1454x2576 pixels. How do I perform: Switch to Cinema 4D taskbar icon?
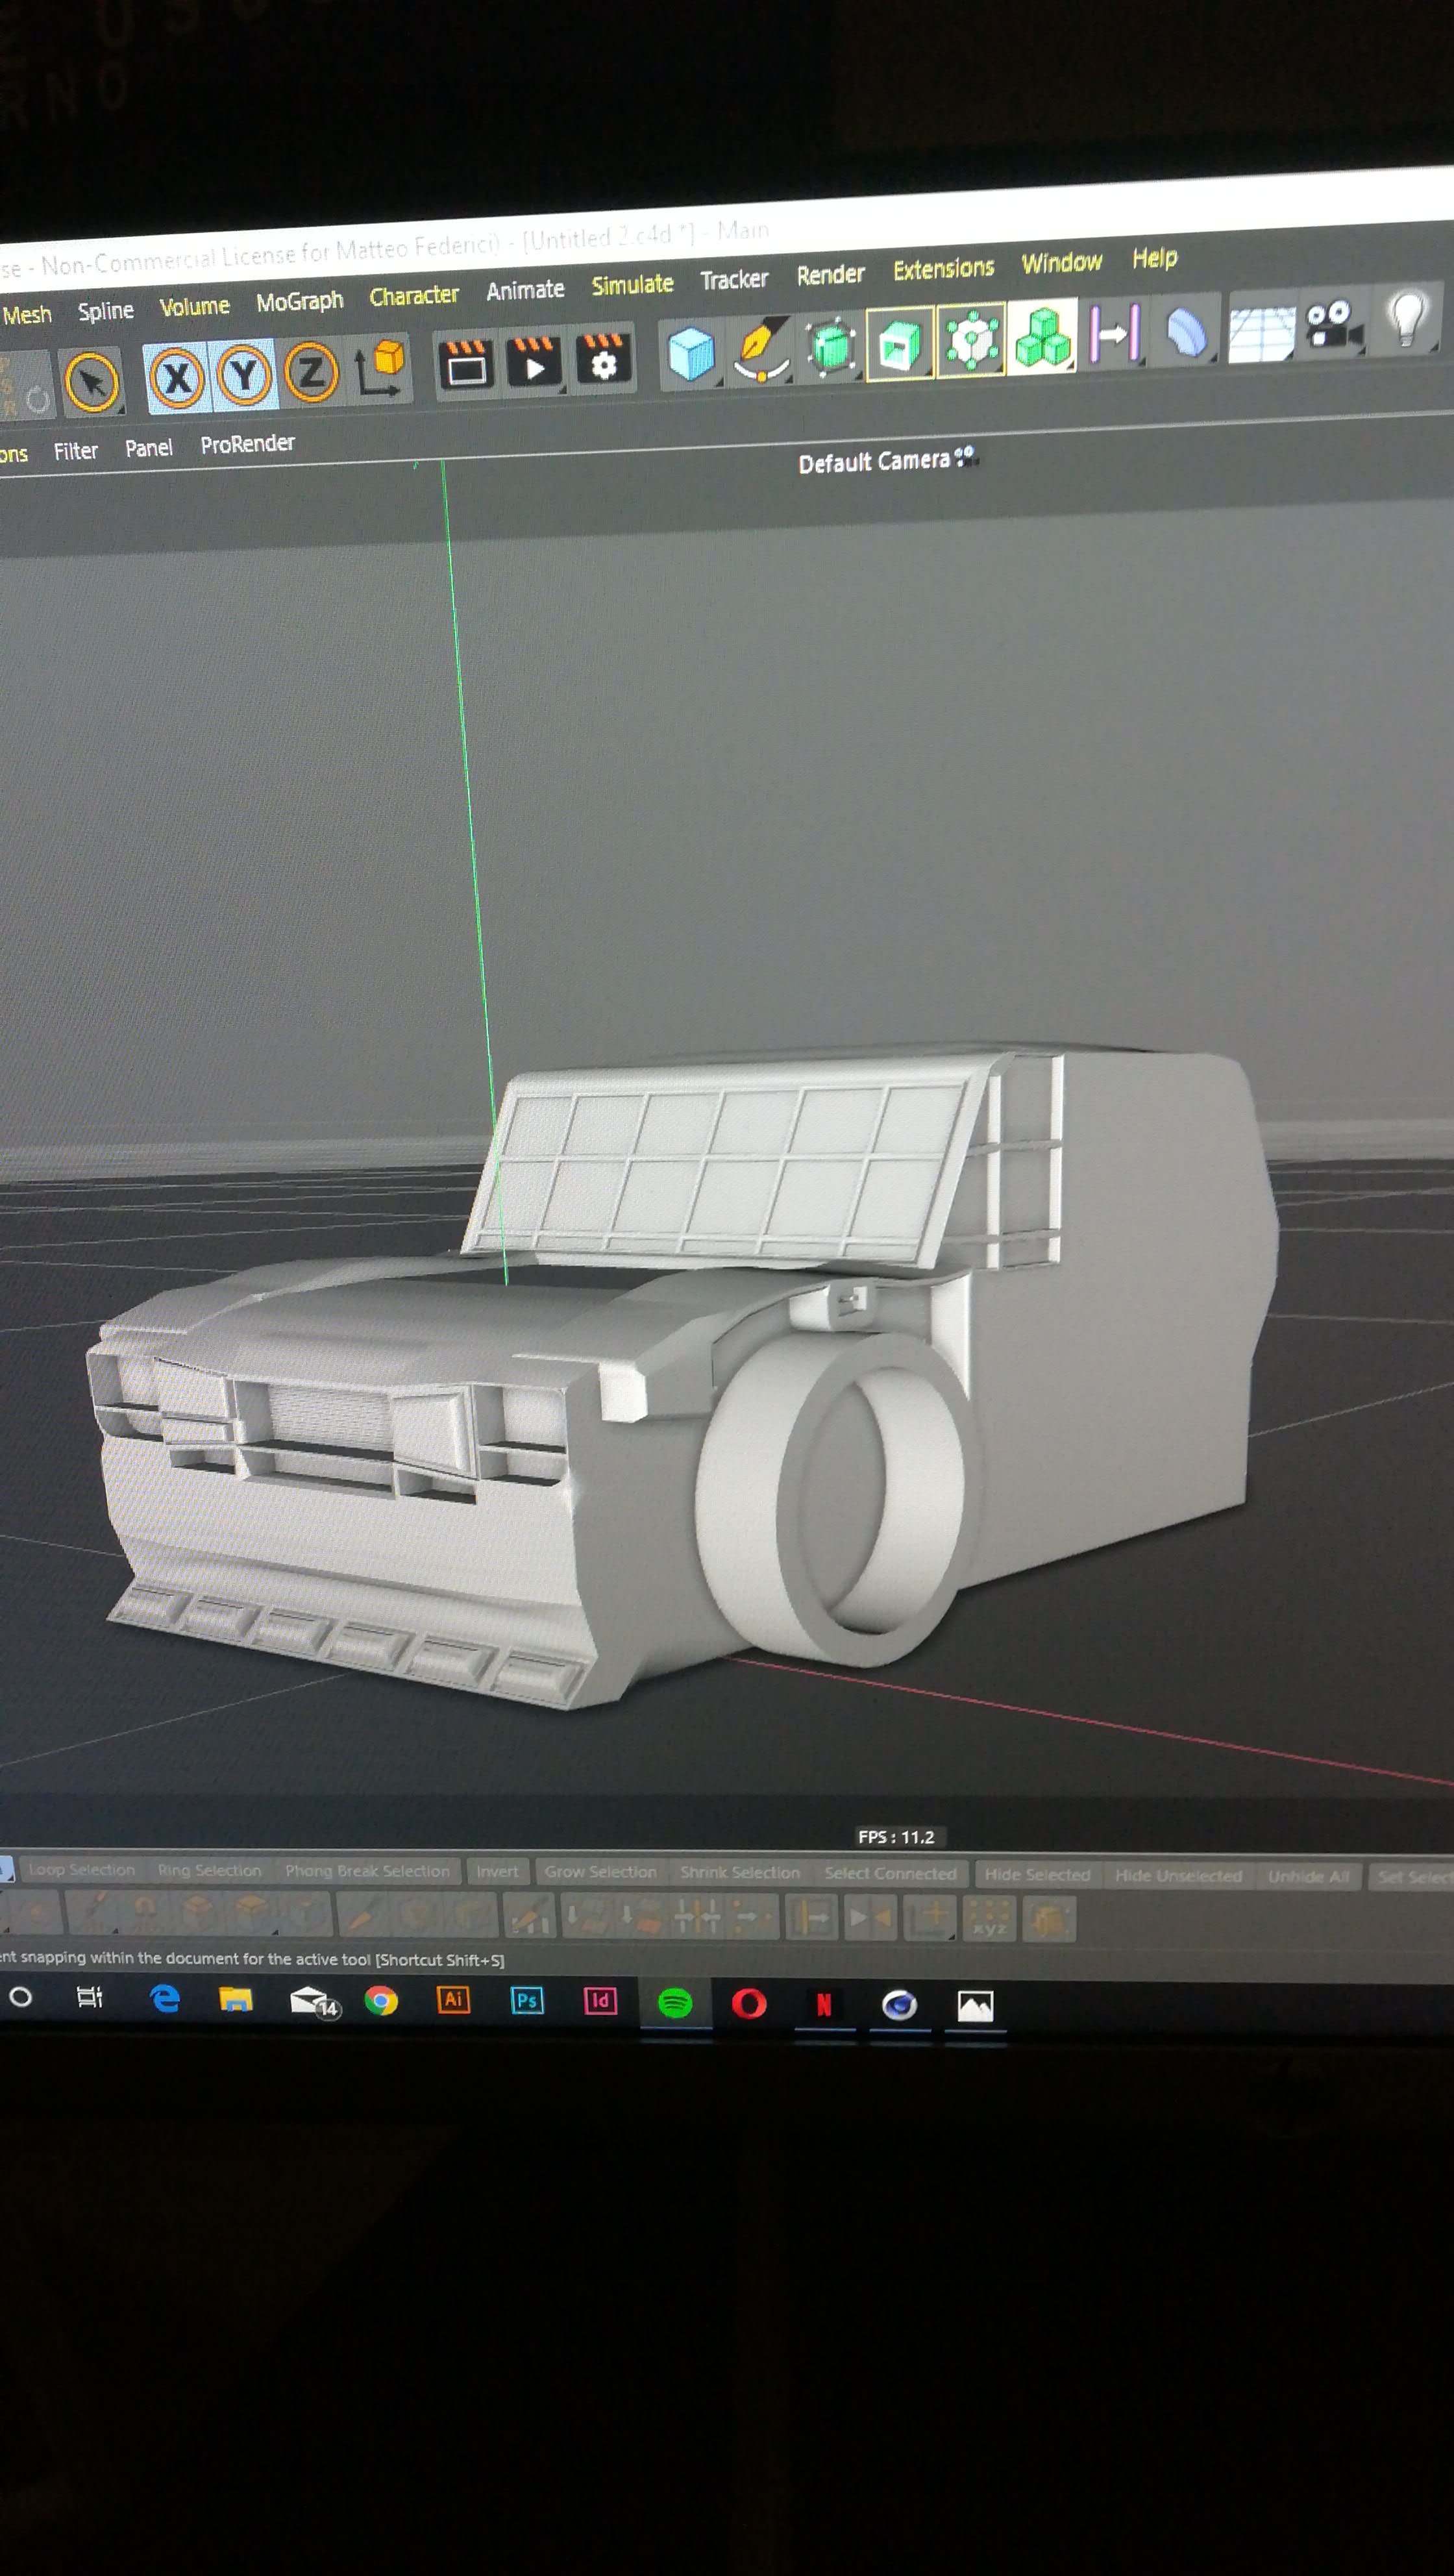(x=899, y=2005)
